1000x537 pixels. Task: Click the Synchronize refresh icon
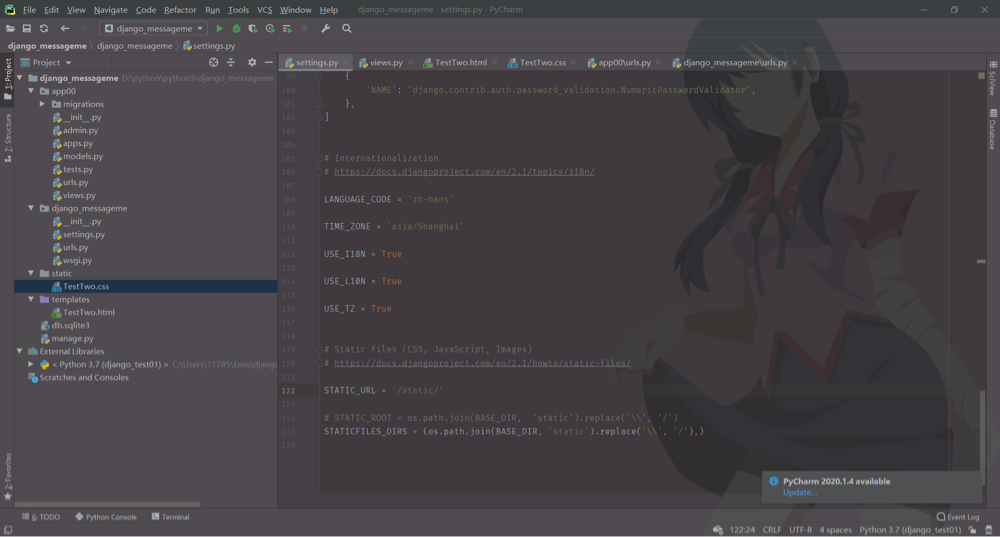click(44, 29)
